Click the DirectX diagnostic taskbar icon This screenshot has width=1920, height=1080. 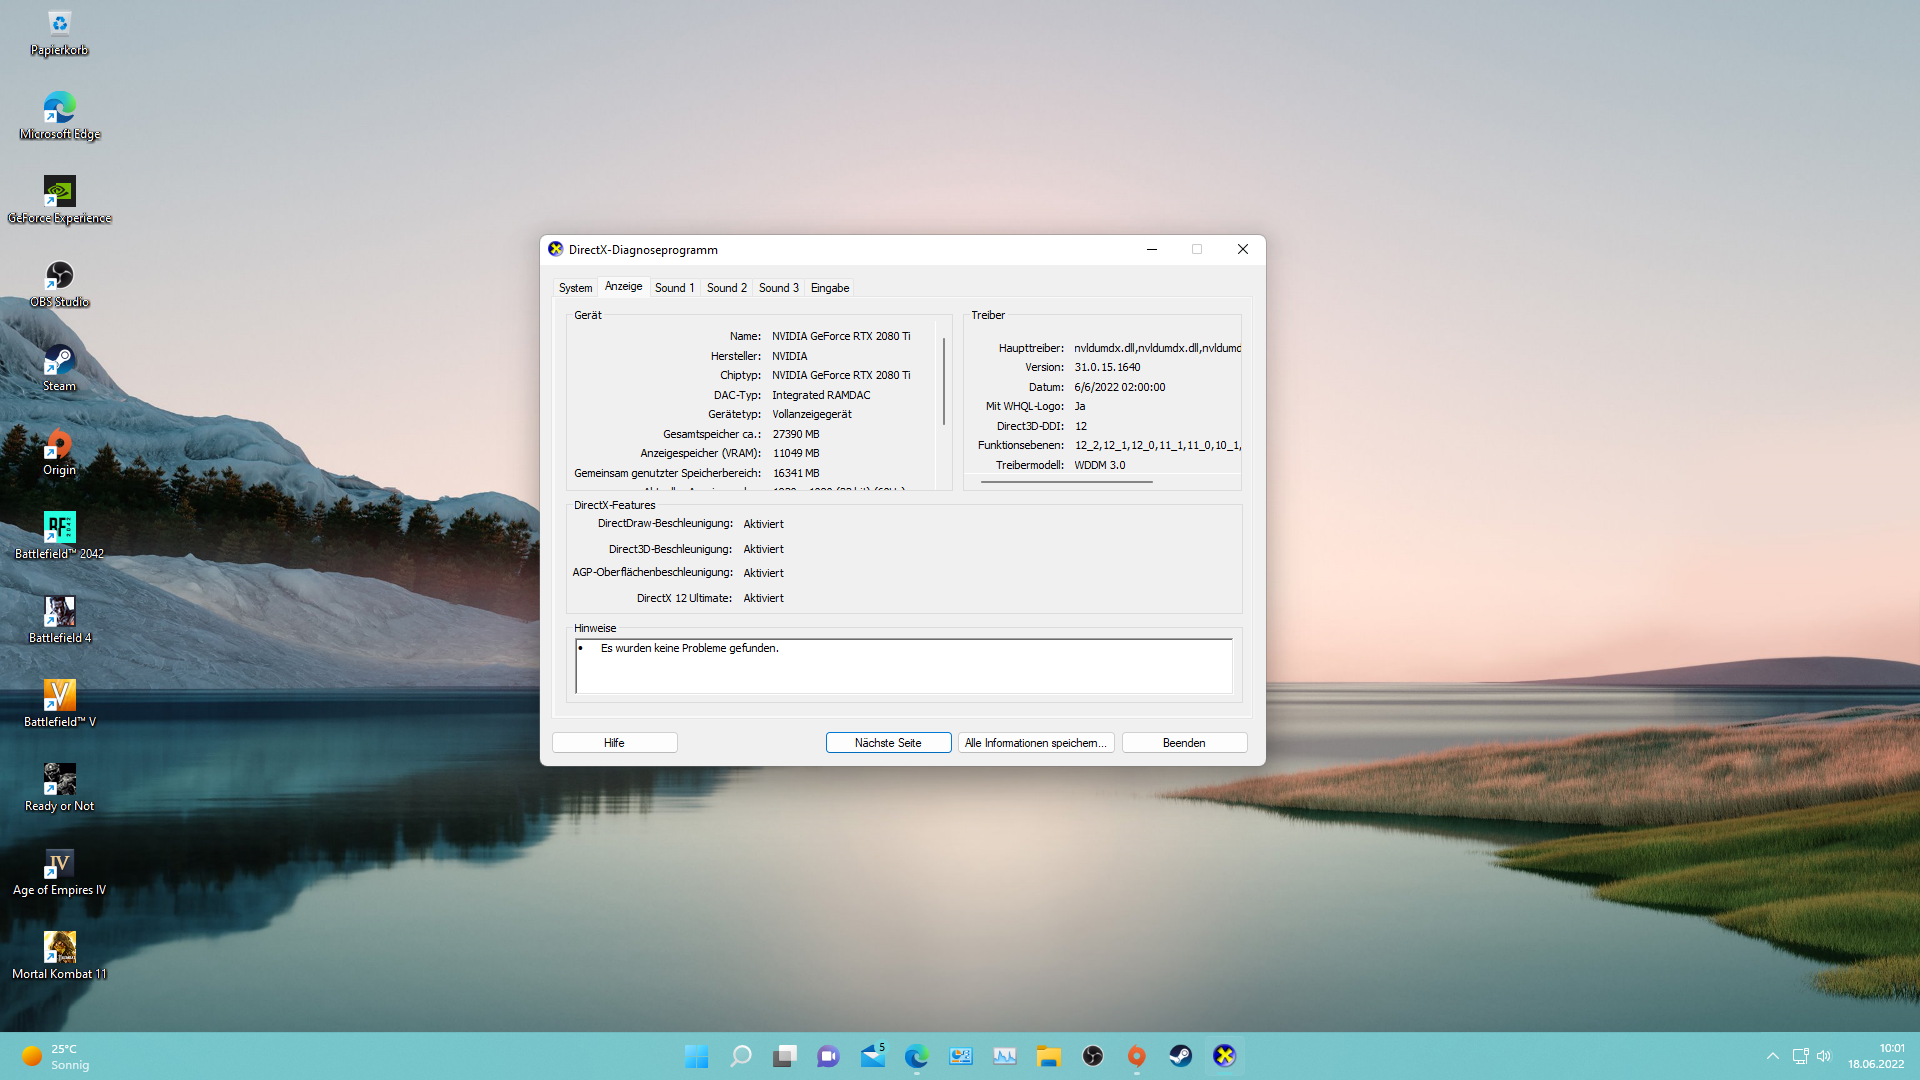click(x=1224, y=1056)
